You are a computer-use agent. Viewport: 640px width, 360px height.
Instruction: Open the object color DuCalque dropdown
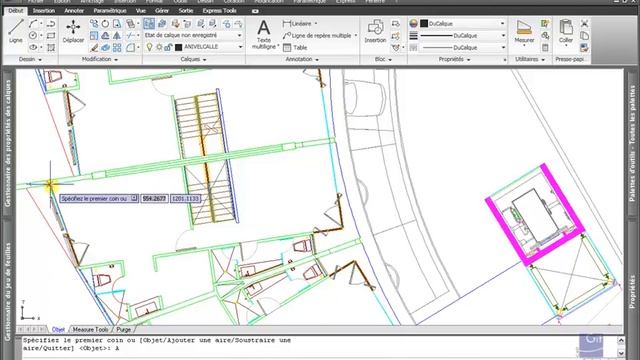pos(464,24)
